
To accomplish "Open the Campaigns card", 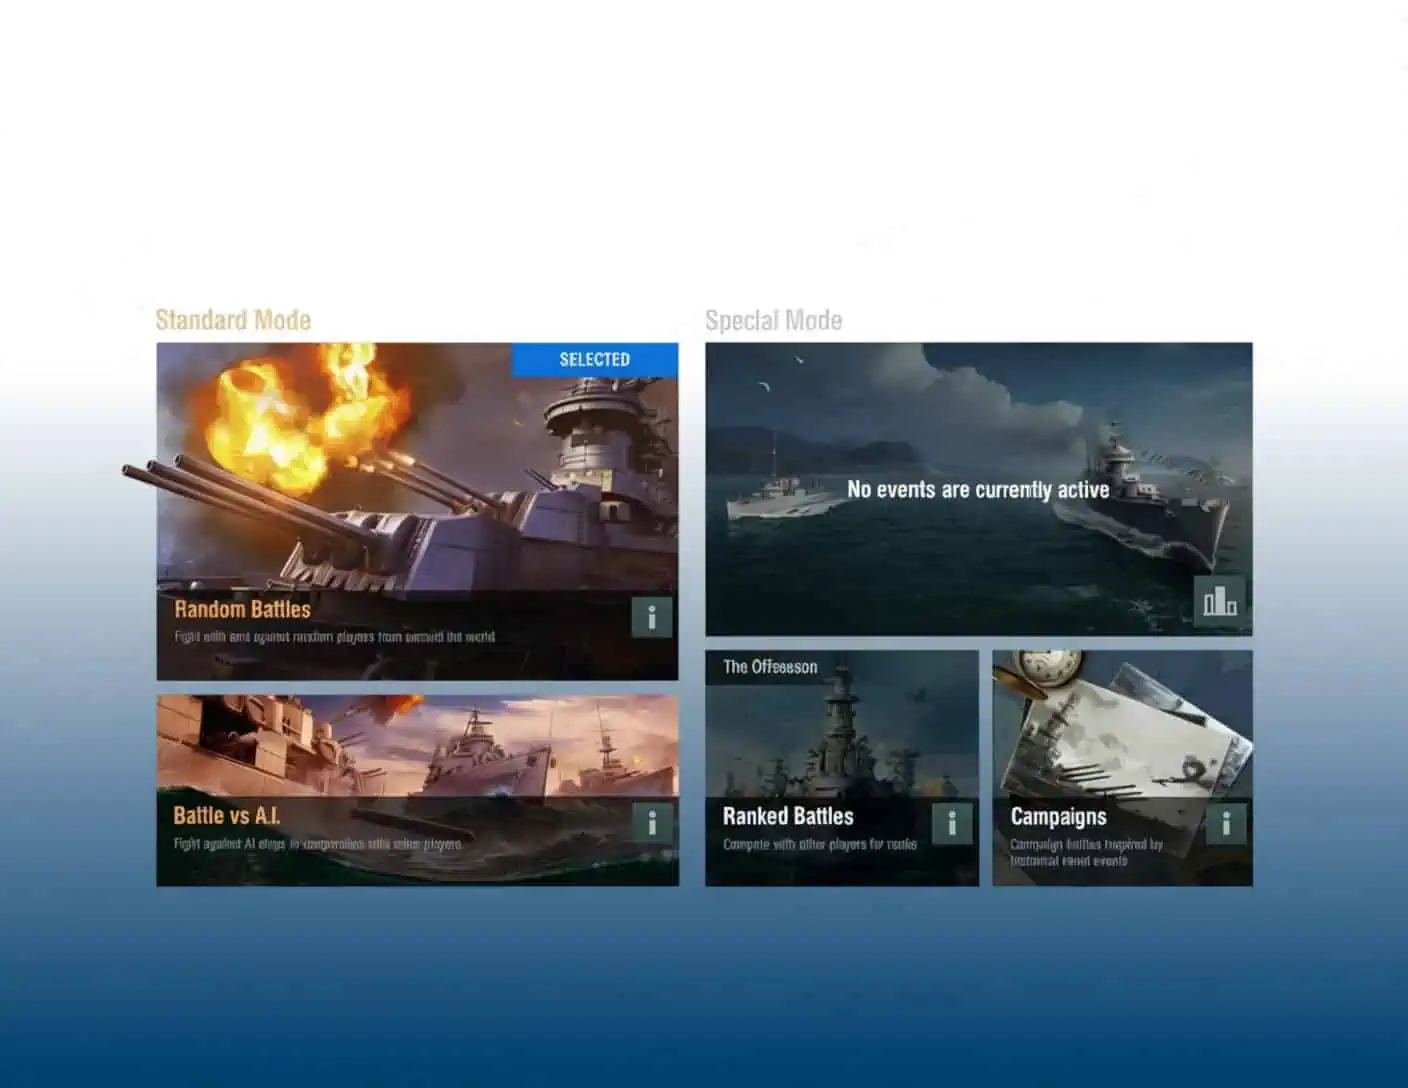I will pyautogui.click(x=1122, y=768).
